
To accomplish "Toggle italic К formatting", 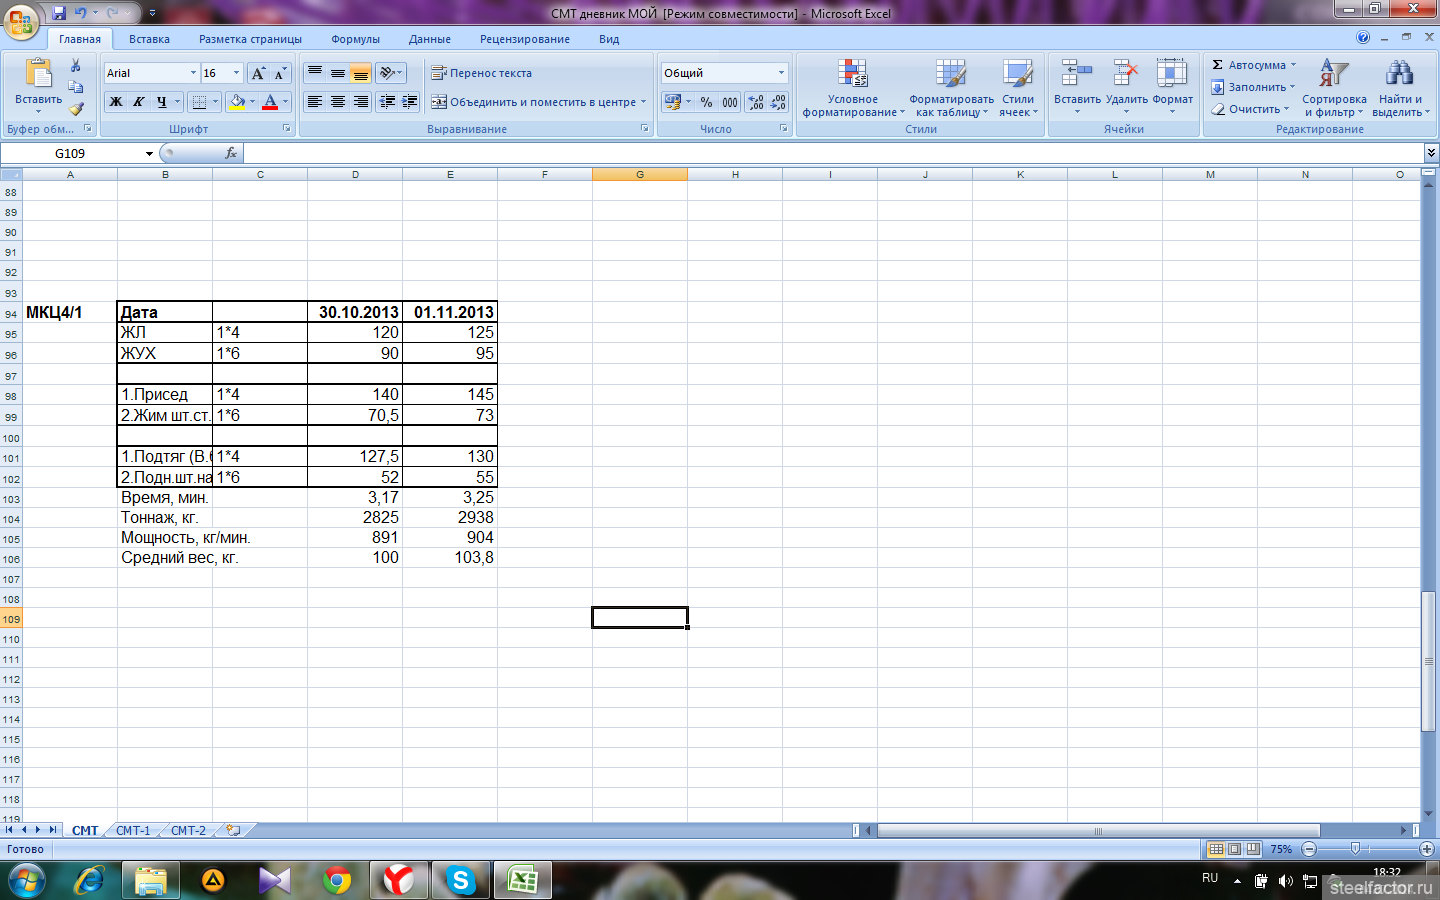I will [x=138, y=102].
